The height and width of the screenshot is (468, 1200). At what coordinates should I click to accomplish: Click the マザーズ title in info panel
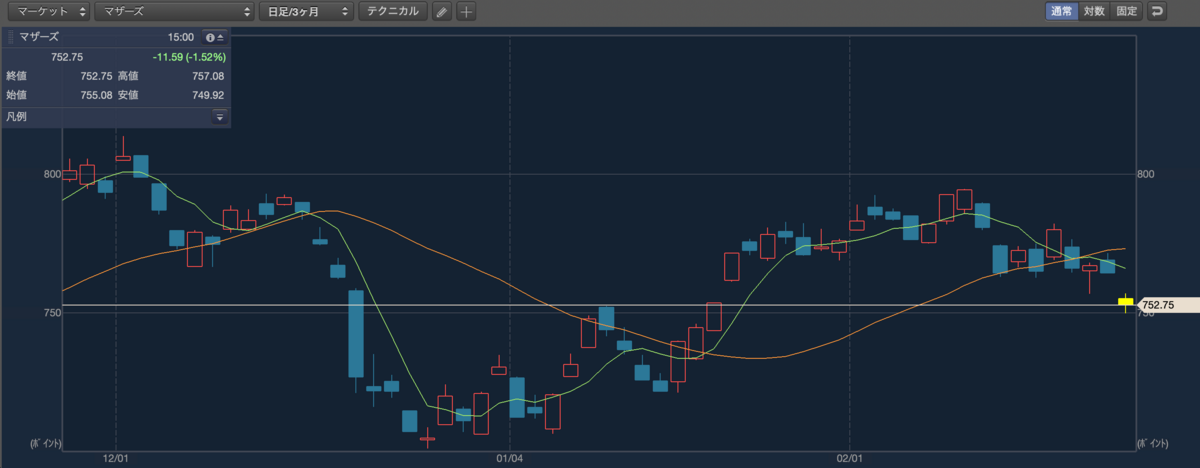39,37
